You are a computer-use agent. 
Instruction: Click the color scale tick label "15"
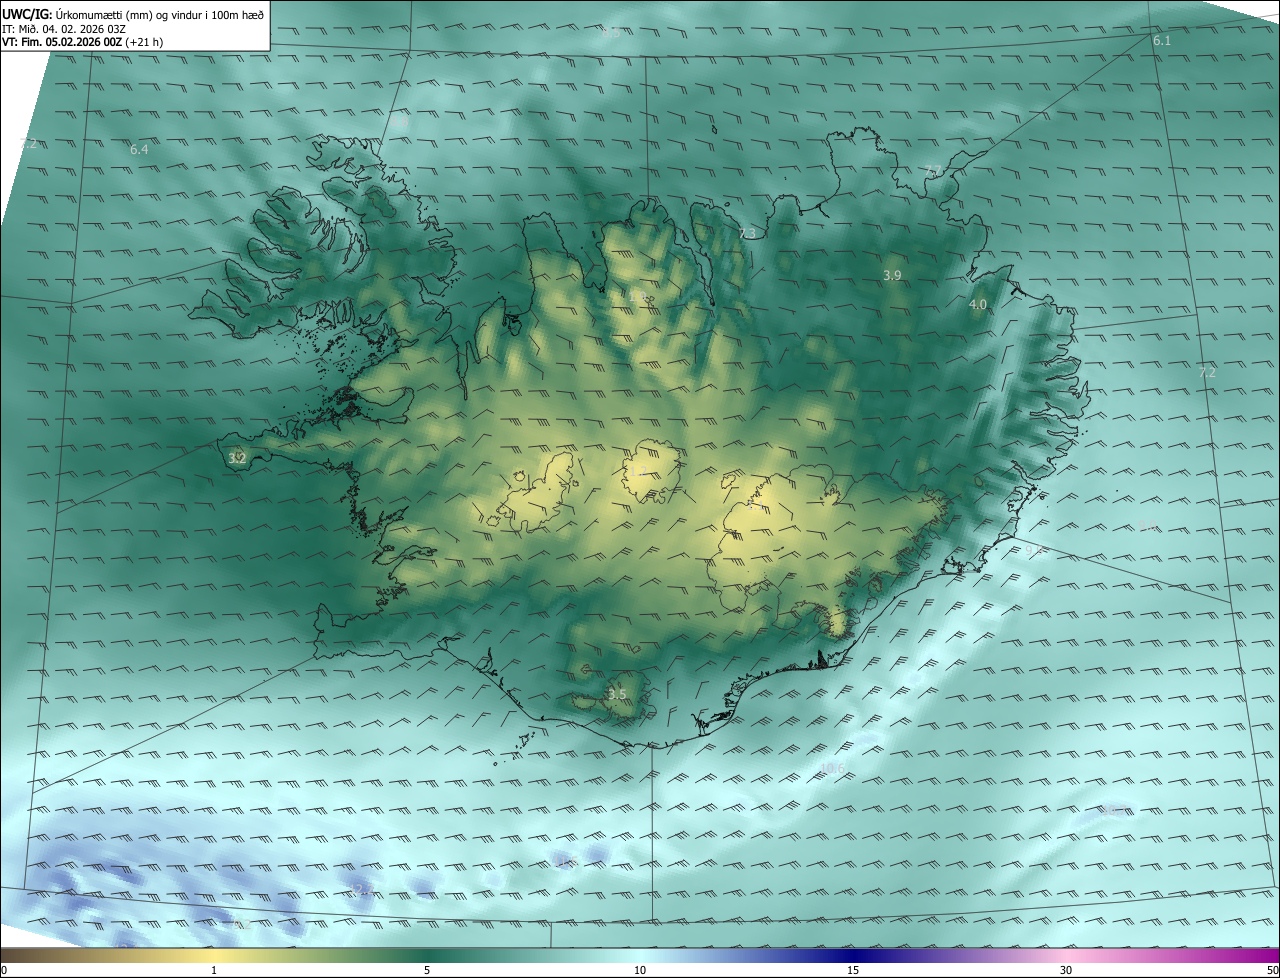point(853,970)
